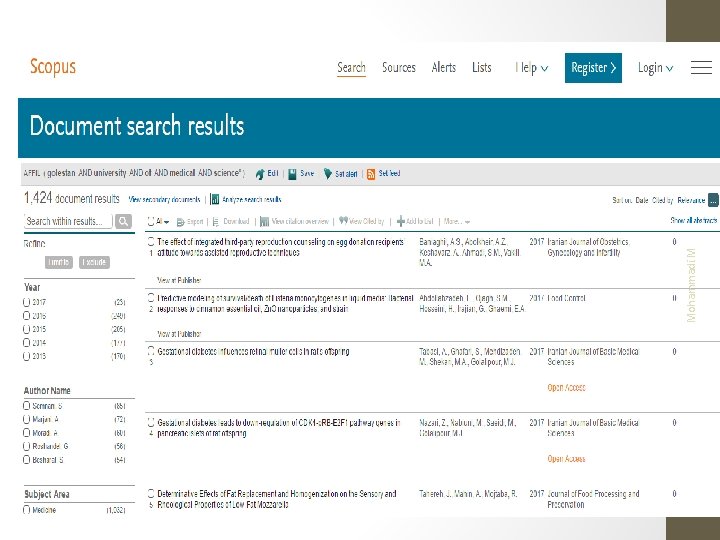
Task: Click the View citation overview icon
Action: (x=264, y=222)
